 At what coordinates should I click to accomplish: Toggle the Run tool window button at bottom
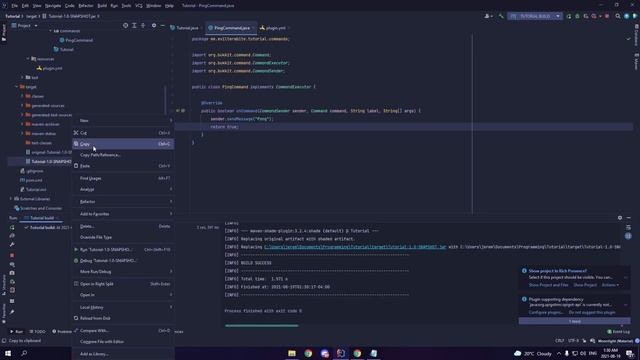click(x=17, y=331)
